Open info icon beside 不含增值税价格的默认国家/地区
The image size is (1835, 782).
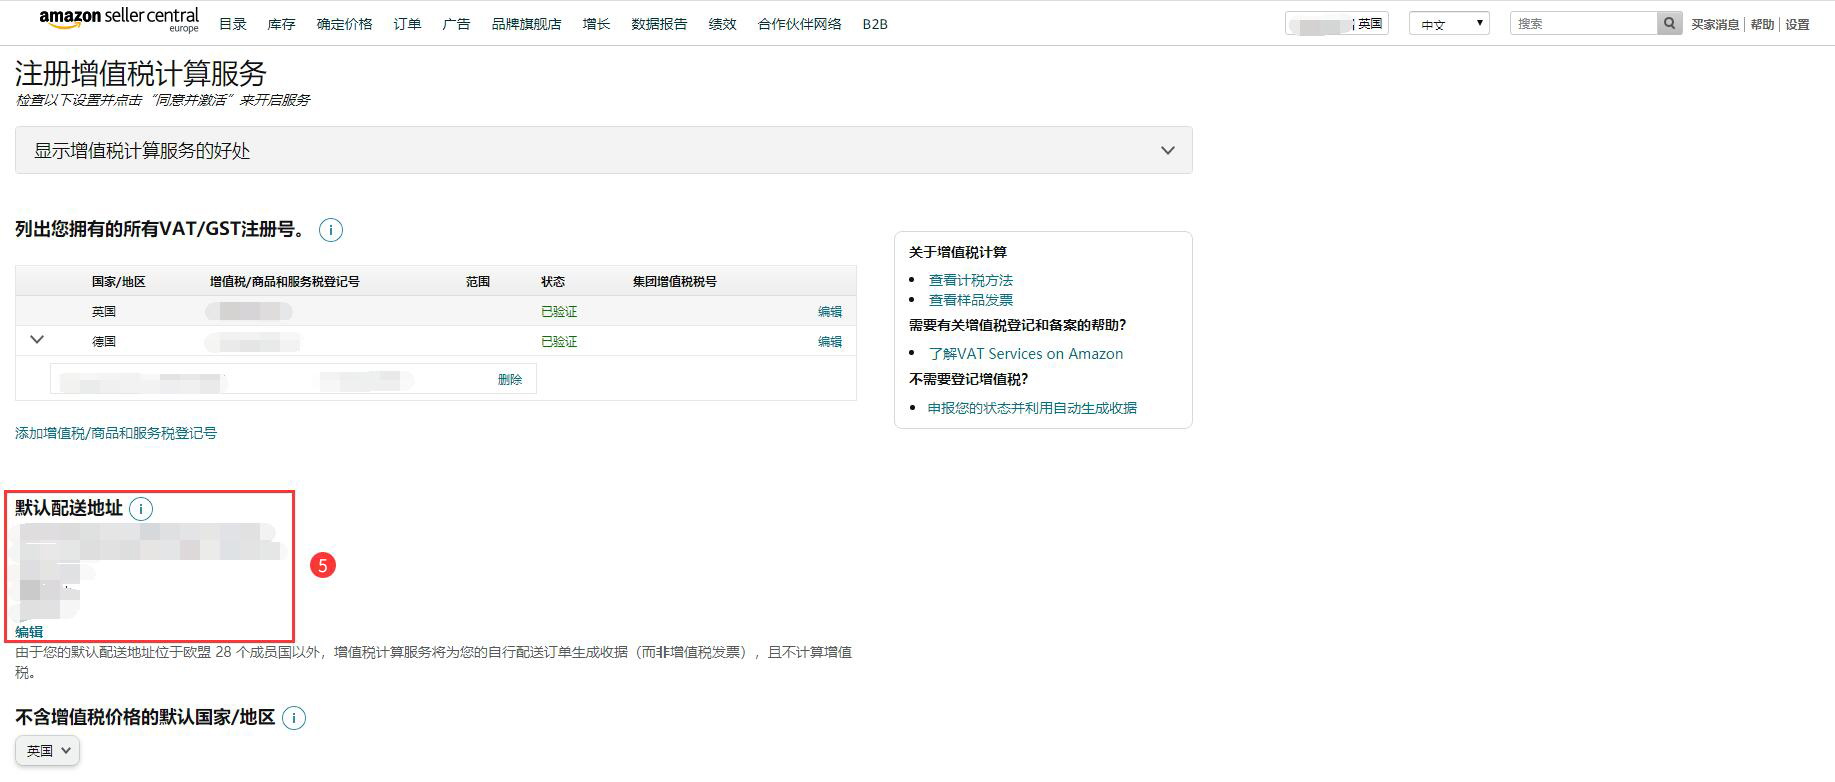(294, 718)
